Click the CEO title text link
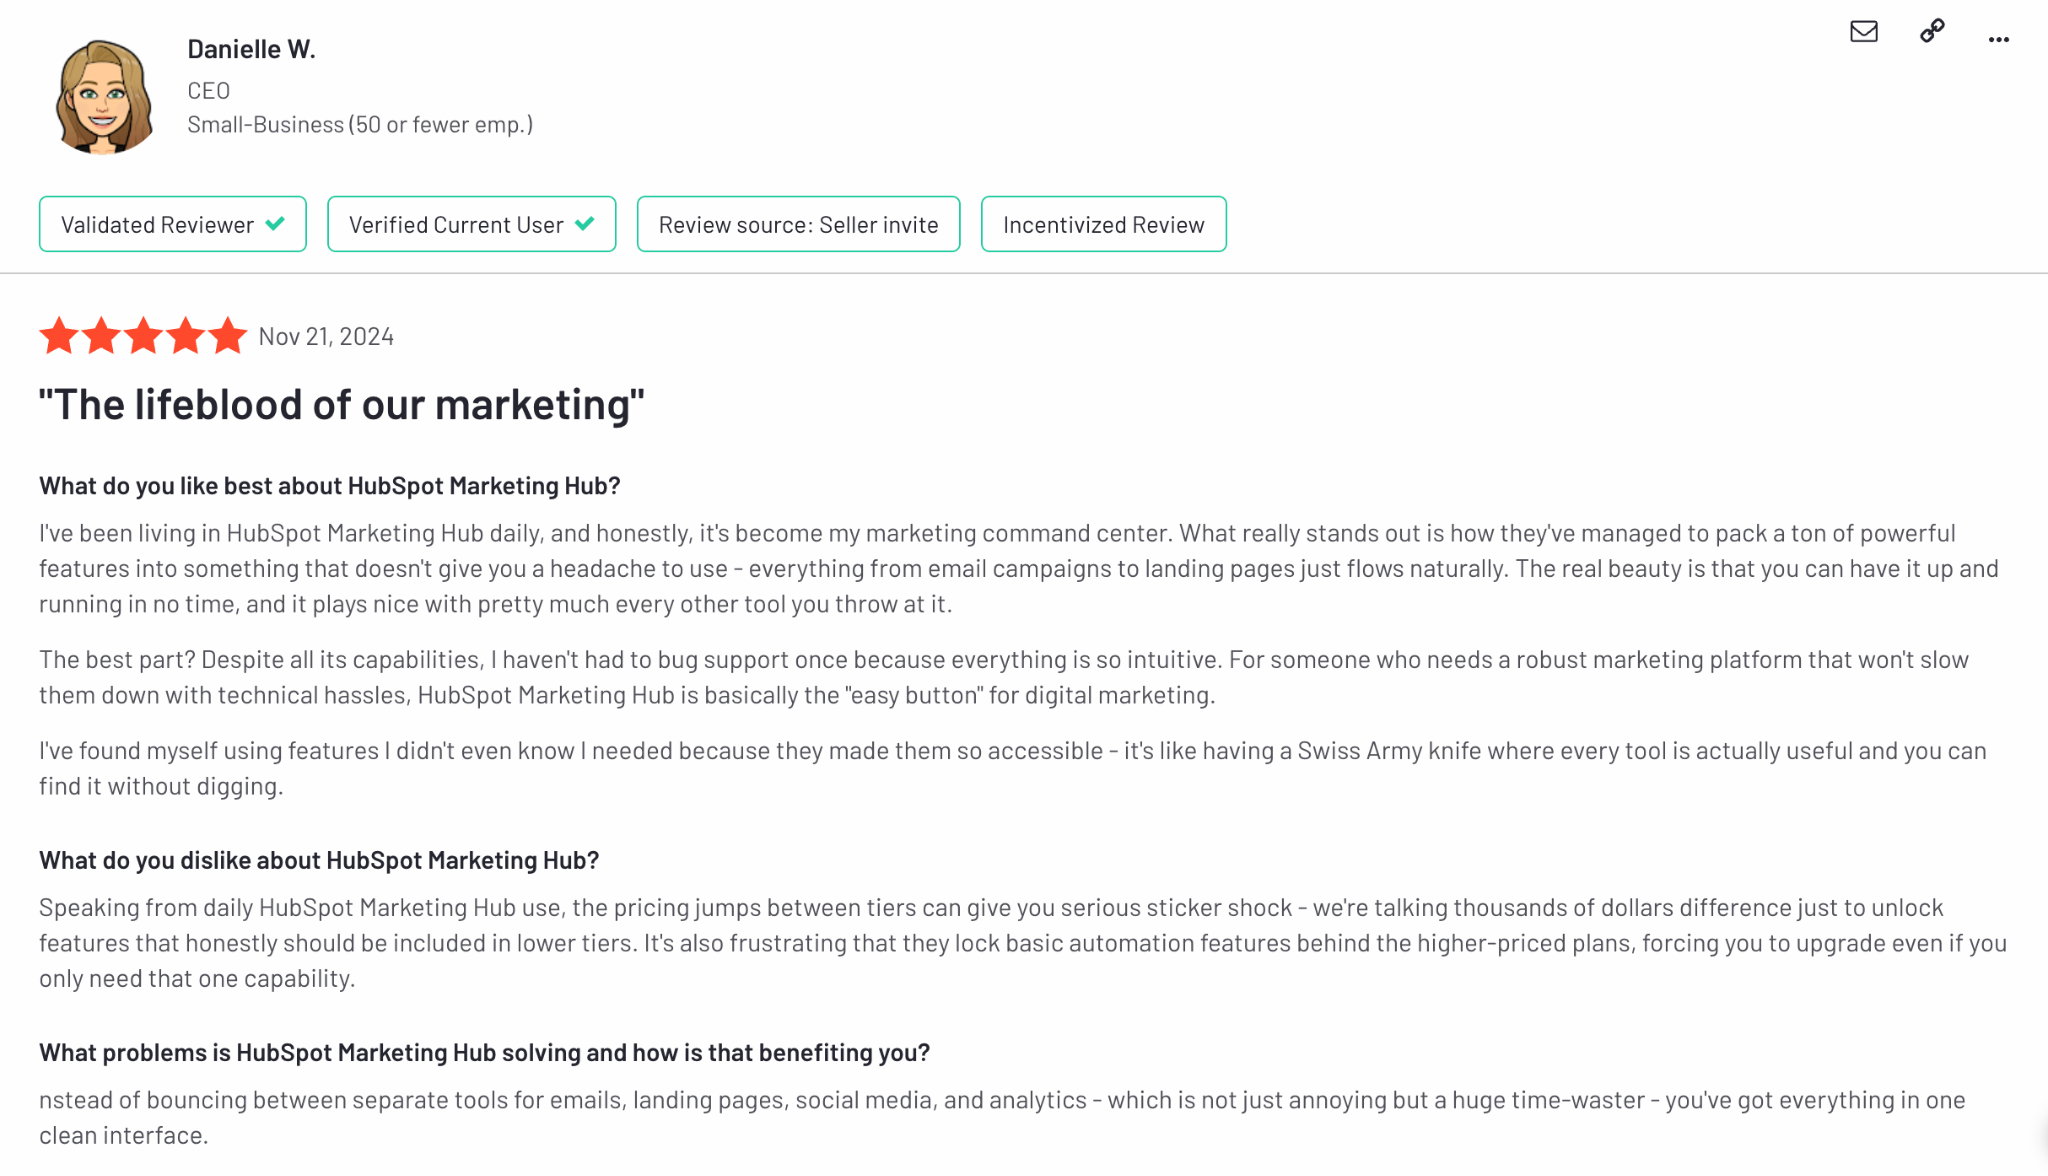This screenshot has height=1176, width=2048. click(x=208, y=89)
